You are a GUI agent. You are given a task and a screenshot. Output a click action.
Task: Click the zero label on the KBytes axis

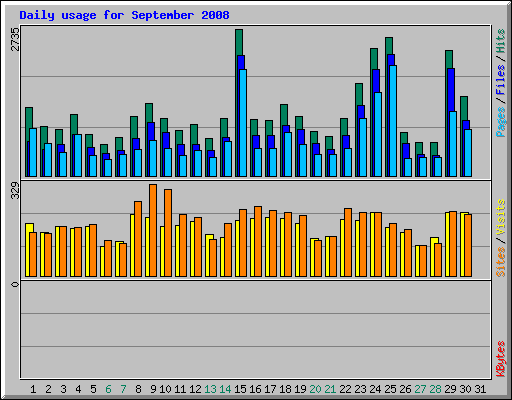[15, 284]
